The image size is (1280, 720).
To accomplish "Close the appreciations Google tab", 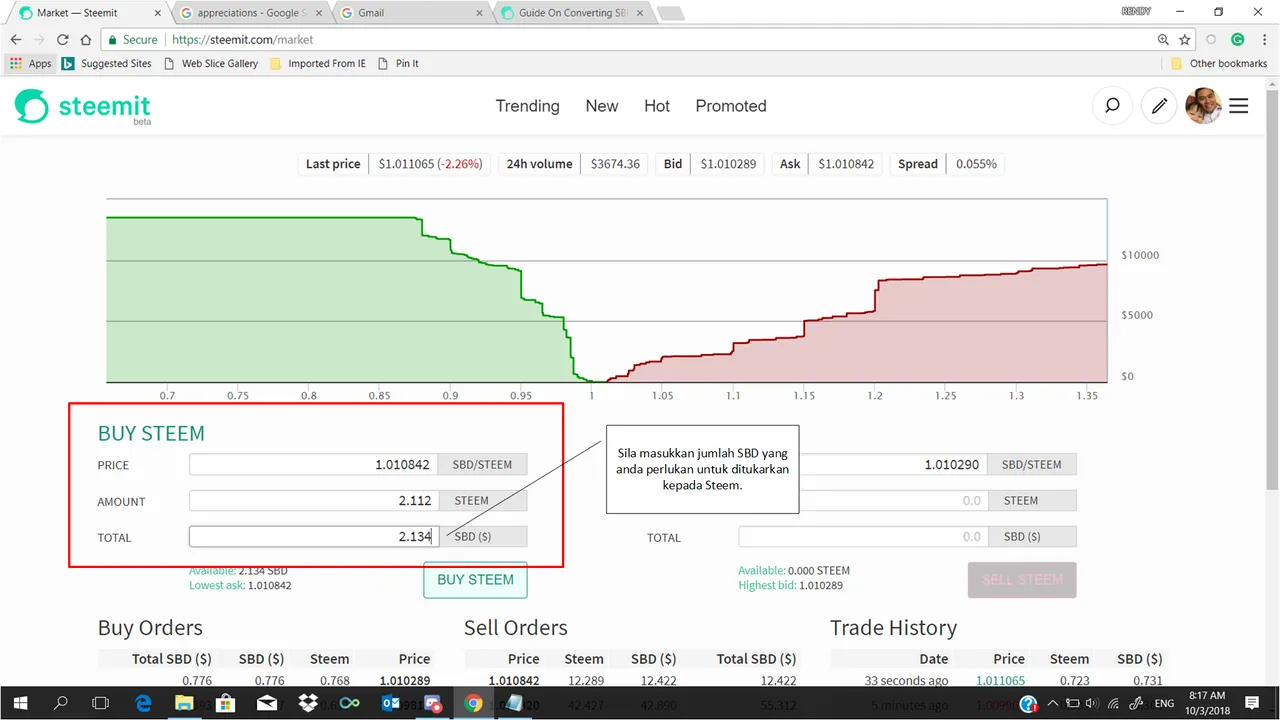I will [x=318, y=13].
